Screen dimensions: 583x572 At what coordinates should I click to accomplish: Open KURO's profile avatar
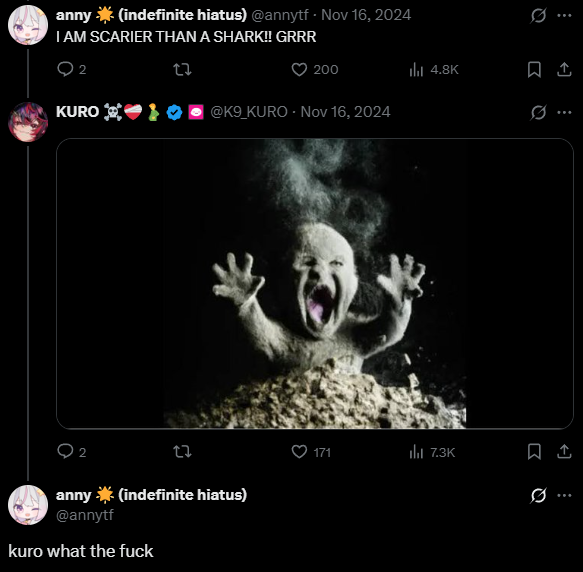28,122
